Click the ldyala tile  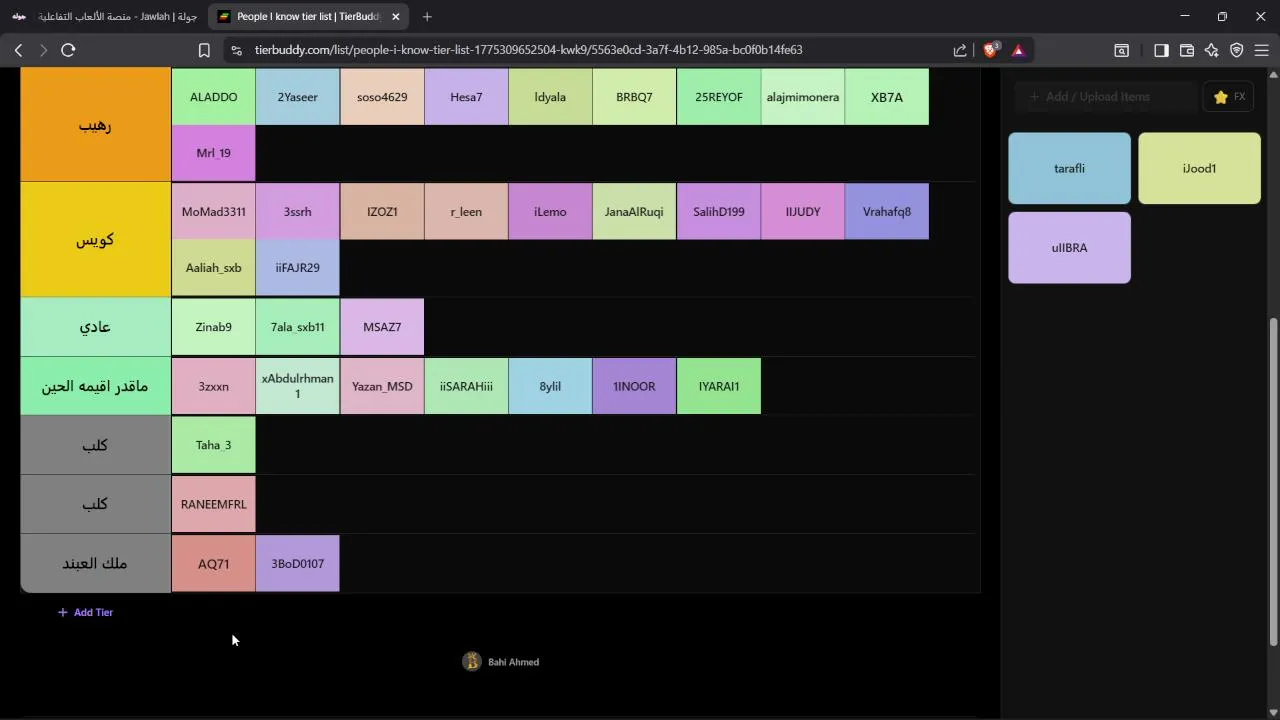[x=550, y=97]
